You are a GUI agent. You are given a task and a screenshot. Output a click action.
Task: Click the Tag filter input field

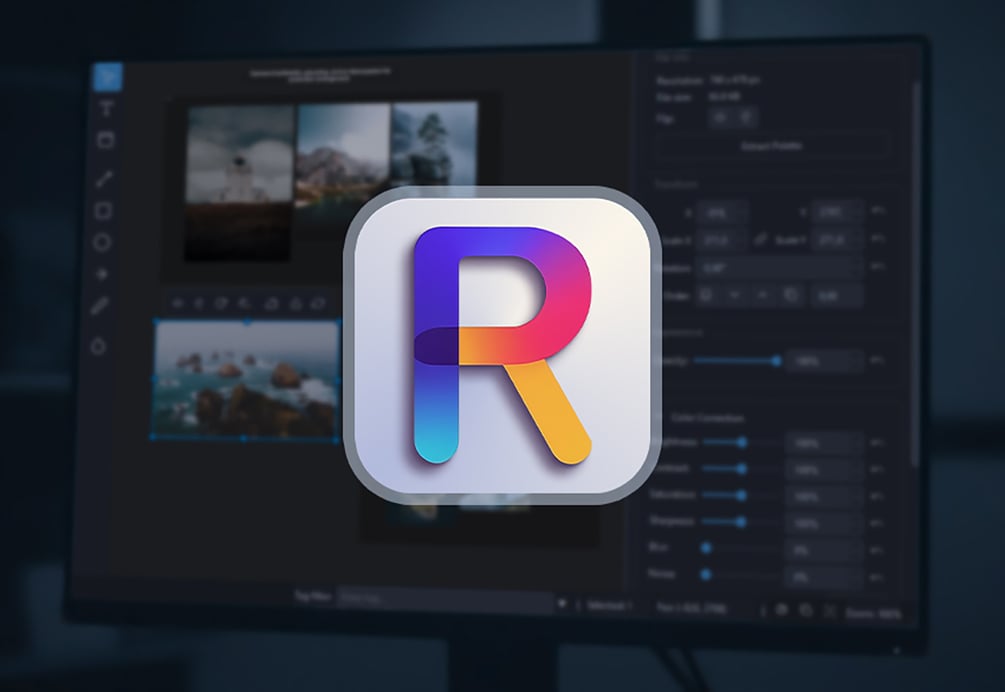(444, 599)
